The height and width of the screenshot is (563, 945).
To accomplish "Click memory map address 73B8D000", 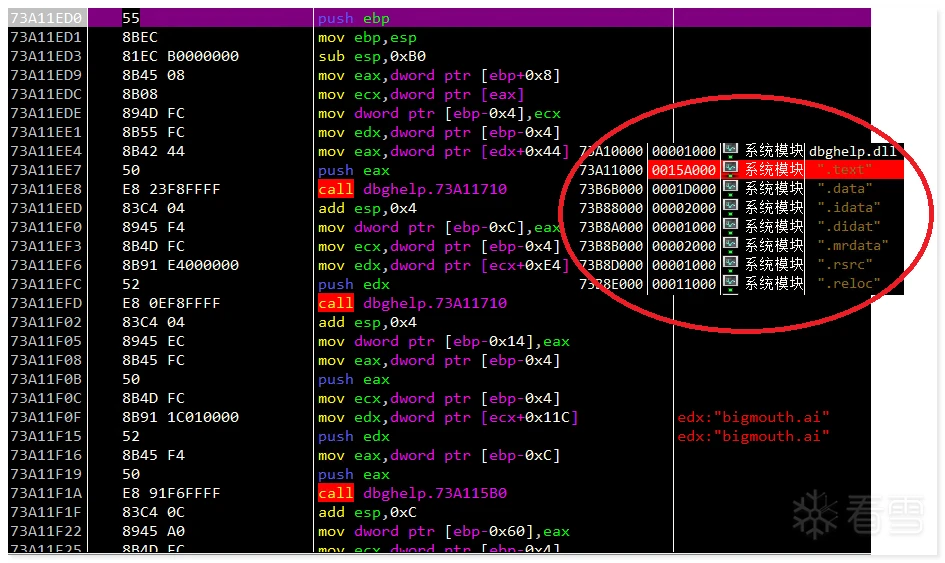I will pyautogui.click(x=611, y=265).
